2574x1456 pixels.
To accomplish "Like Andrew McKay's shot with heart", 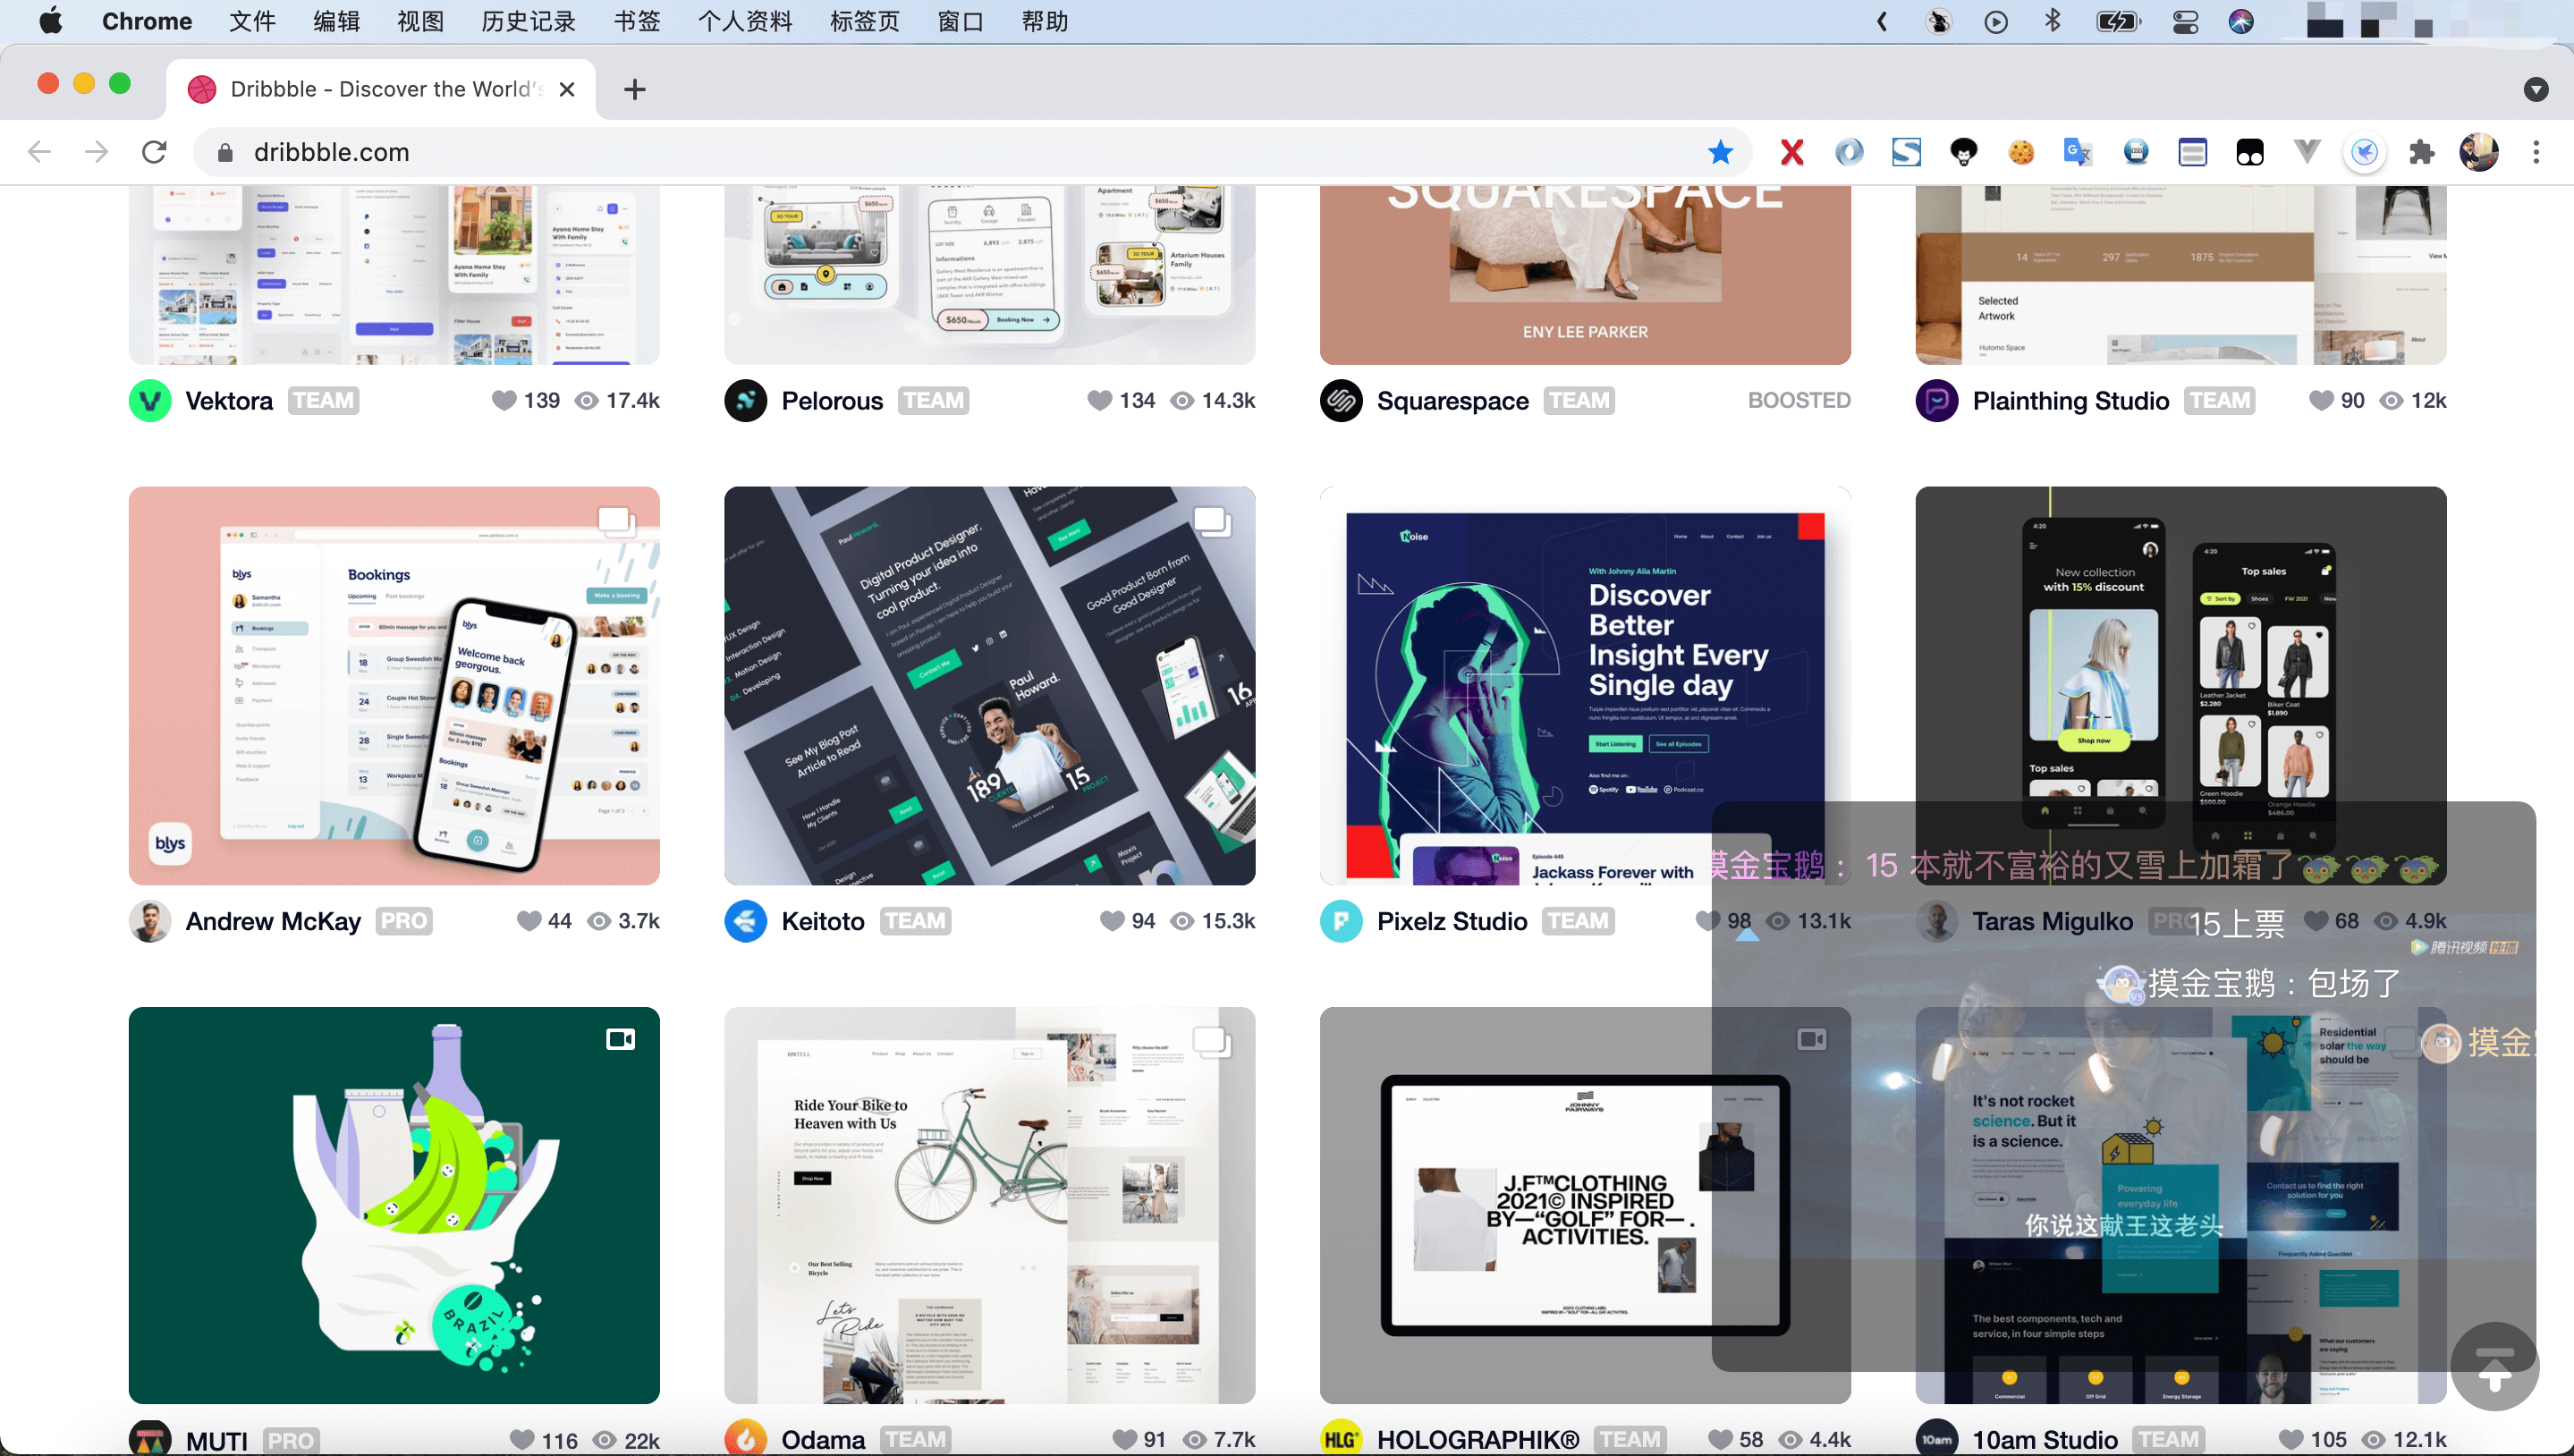I will click(528, 921).
